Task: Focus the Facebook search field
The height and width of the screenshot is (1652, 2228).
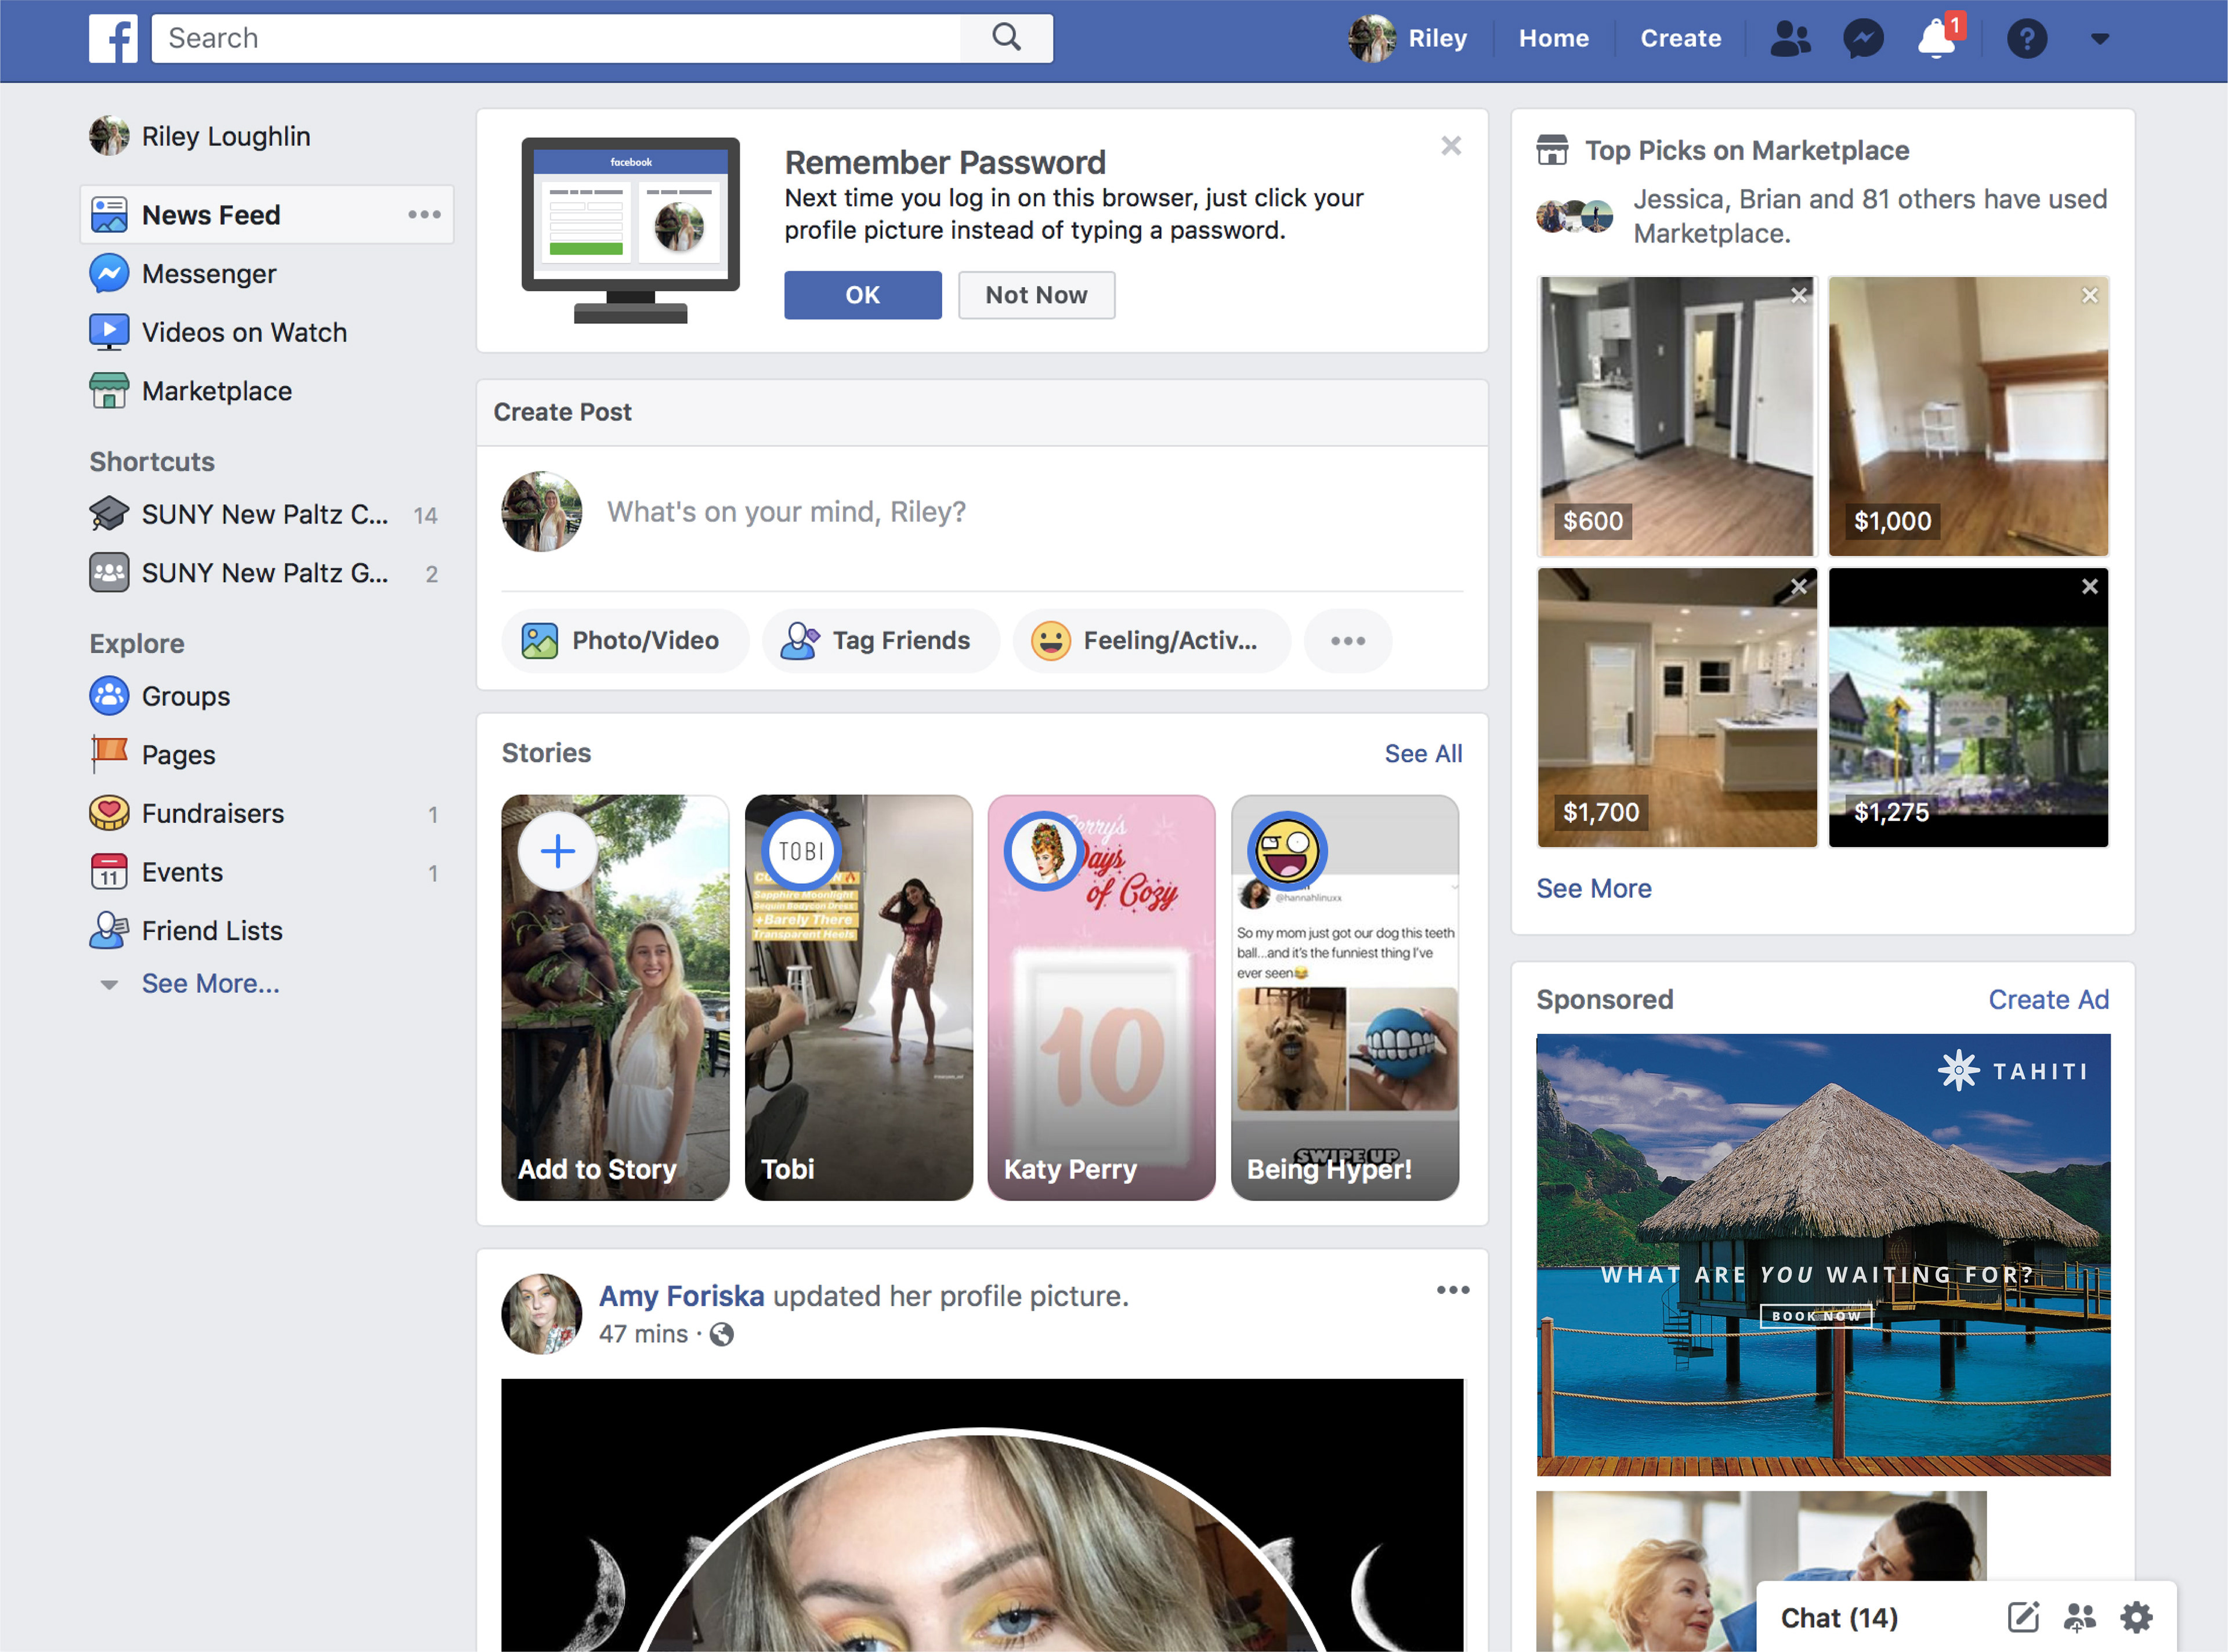Action: (556, 38)
